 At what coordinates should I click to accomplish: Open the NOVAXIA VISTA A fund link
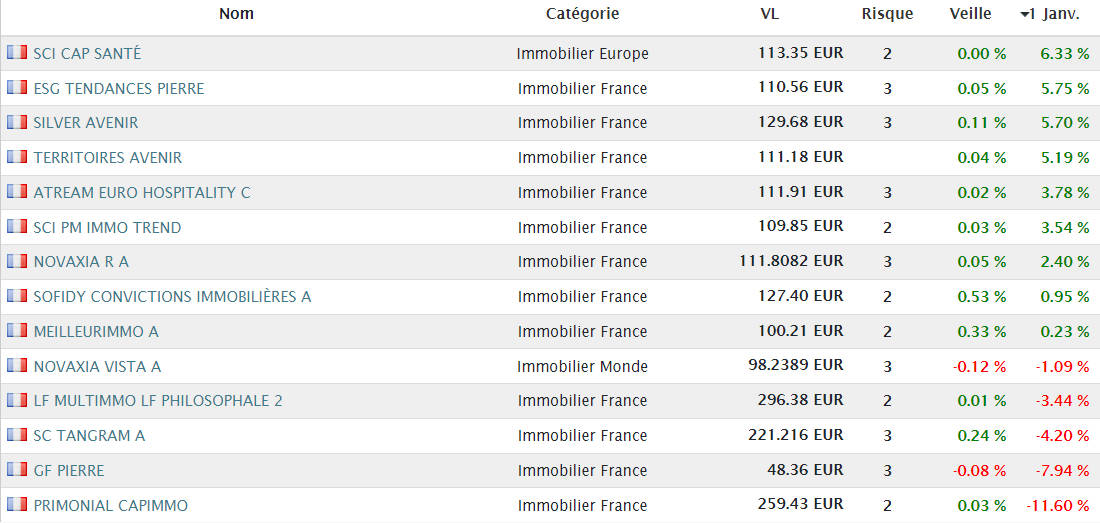pyautogui.click(x=97, y=366)
